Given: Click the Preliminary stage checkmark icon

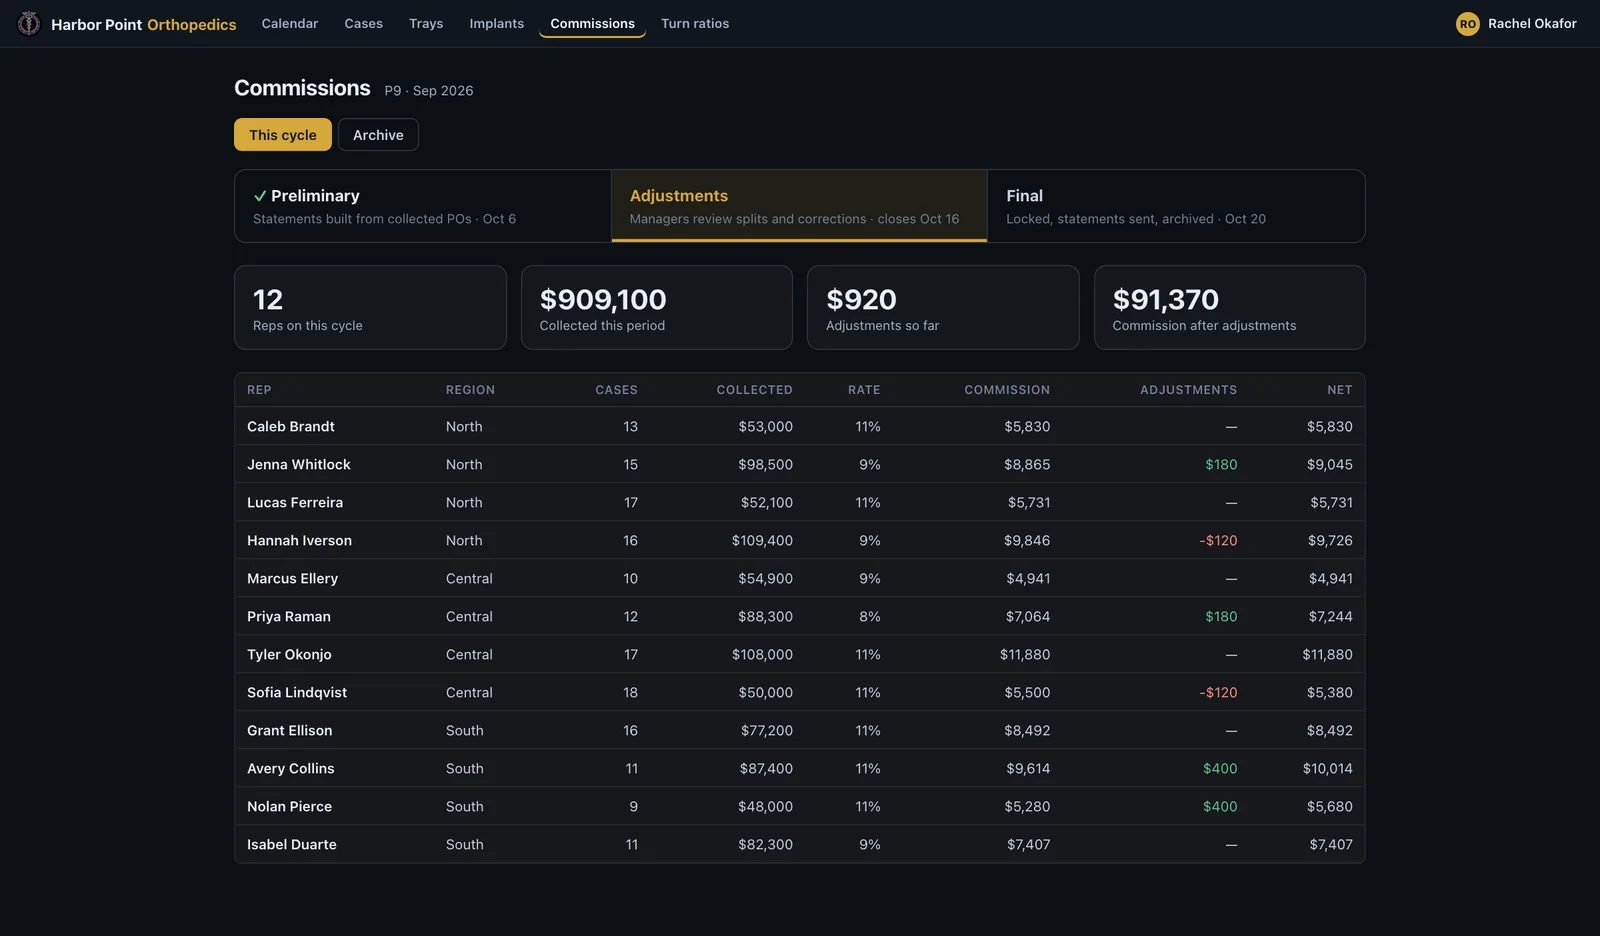Looking at the screenshot, I should point(260,196).
